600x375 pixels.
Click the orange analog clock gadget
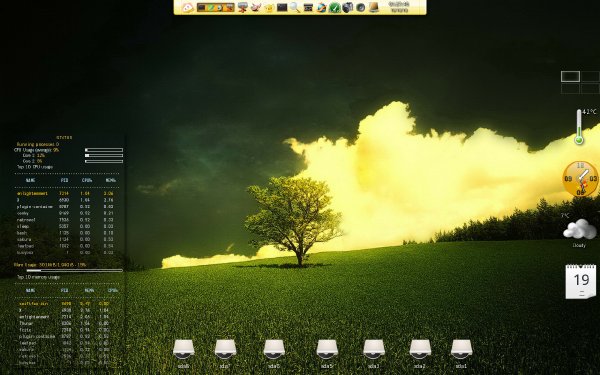click(581, 179)
